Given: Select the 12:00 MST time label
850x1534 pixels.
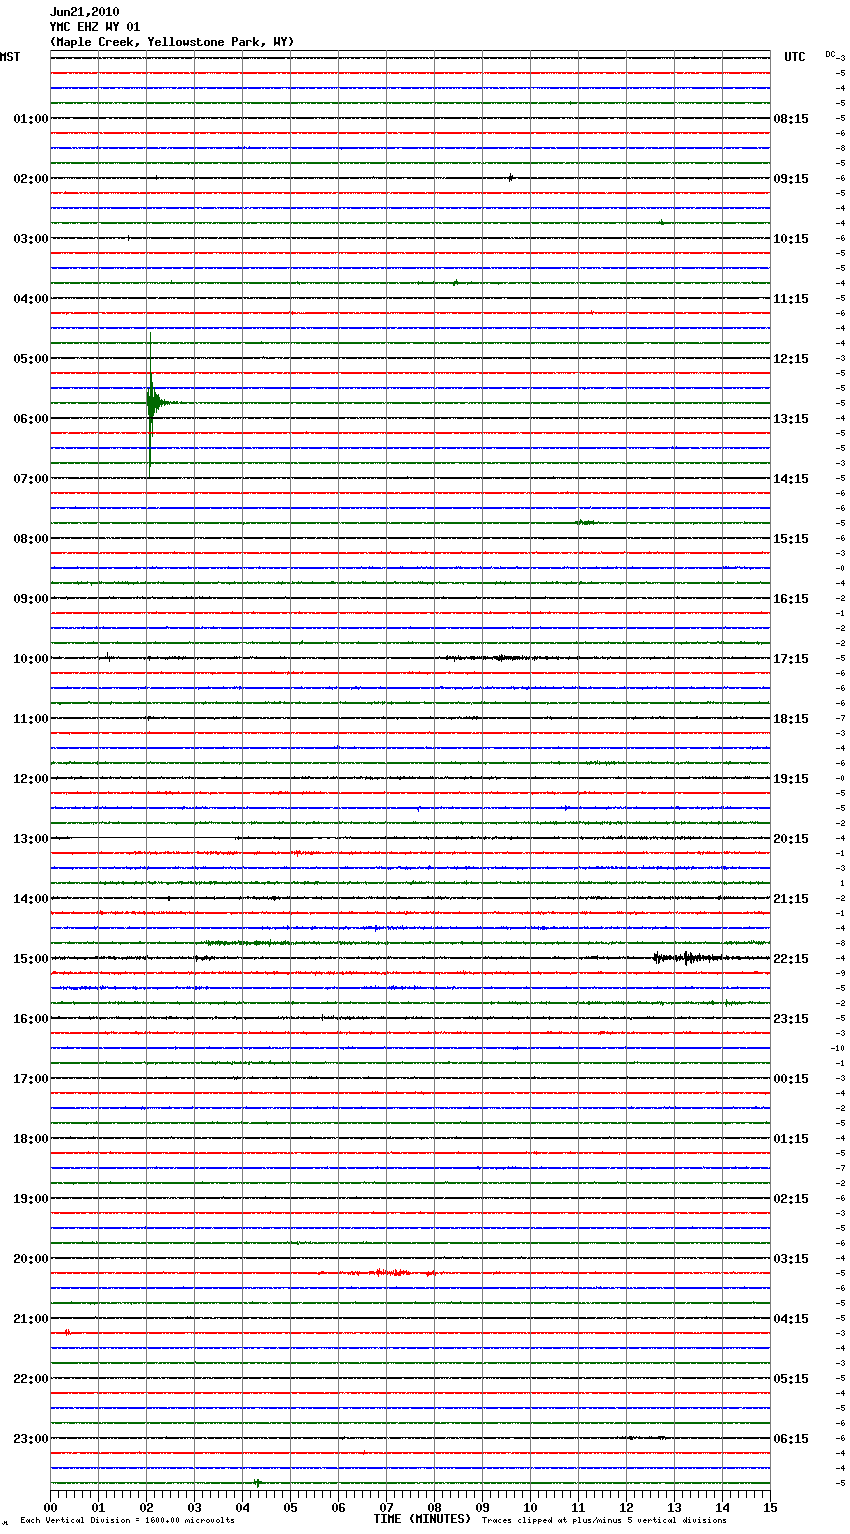Looking at the screenshot, I should (30, 779).
